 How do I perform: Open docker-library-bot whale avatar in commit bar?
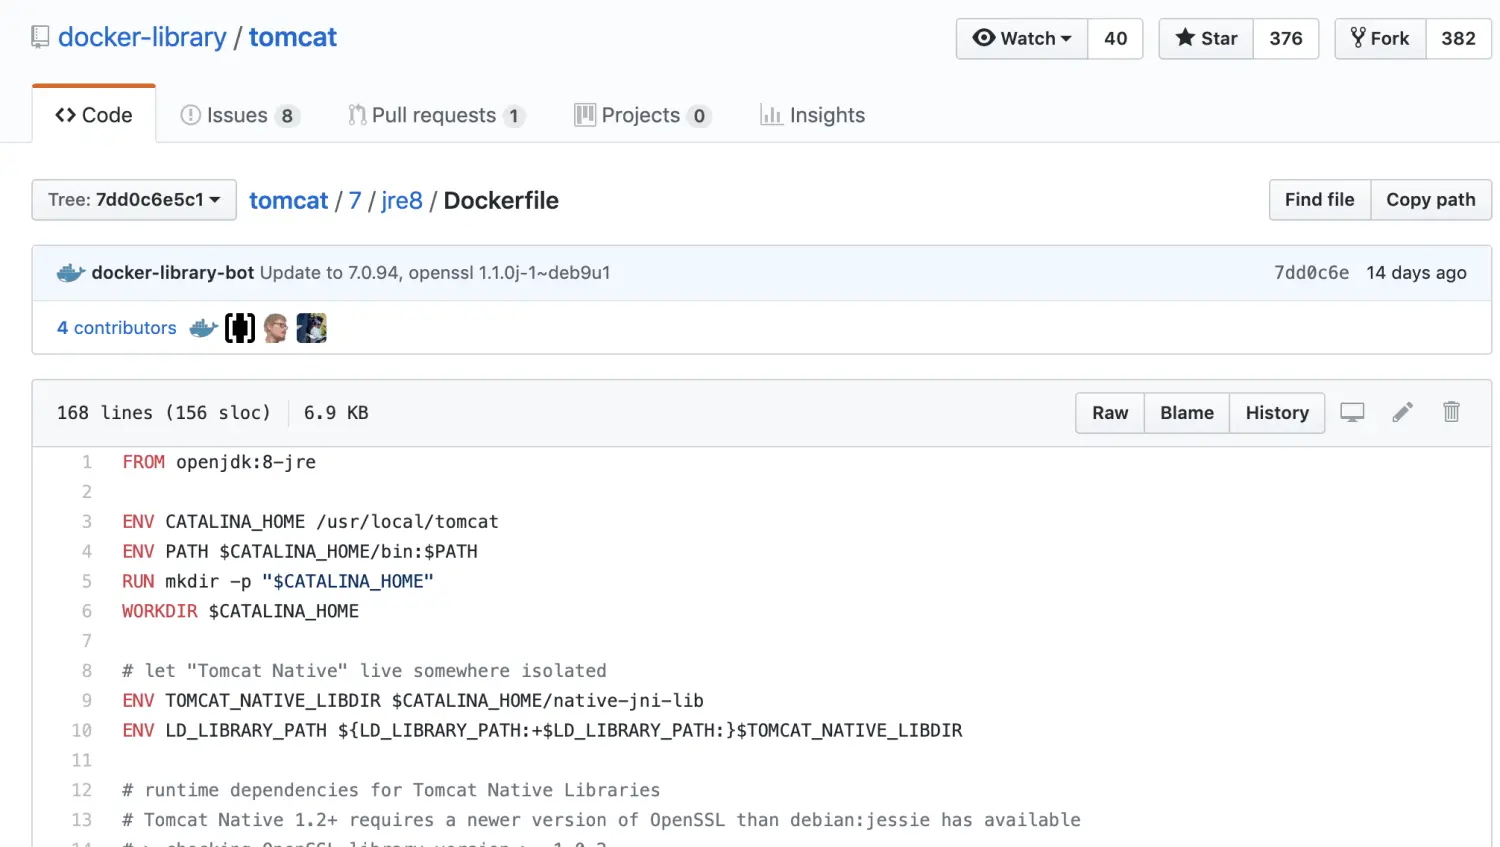pyautogui.click(x=70, y=273)
